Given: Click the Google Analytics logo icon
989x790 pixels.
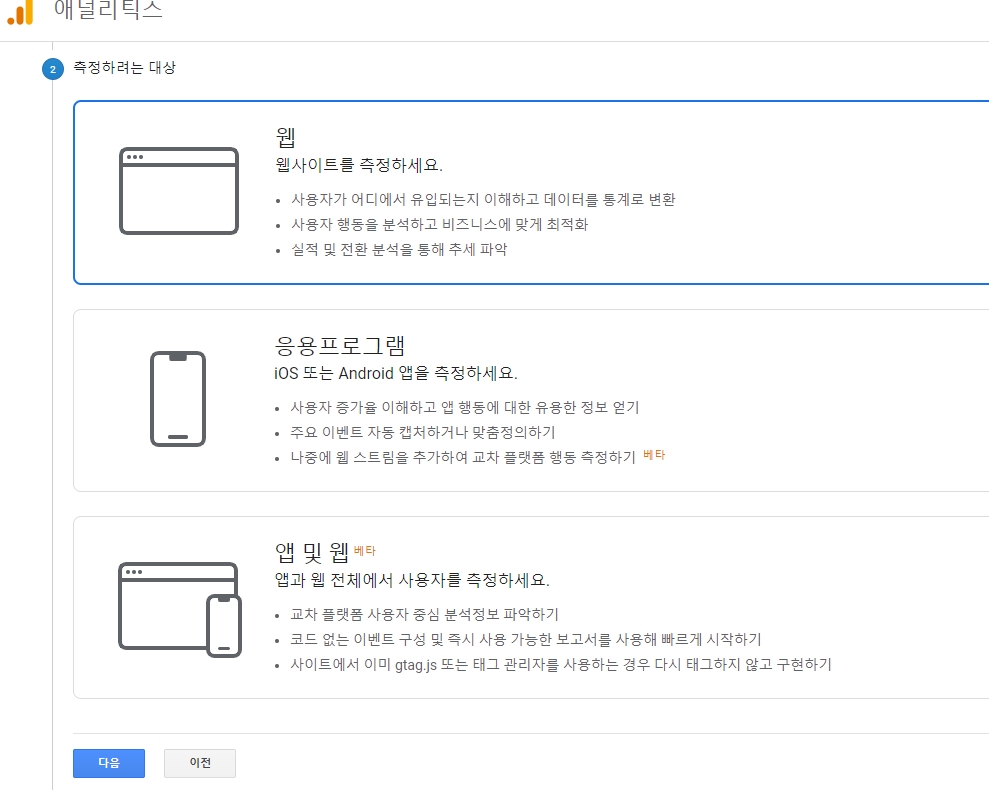Looking at the screenshot, I should tap(20, 13).
